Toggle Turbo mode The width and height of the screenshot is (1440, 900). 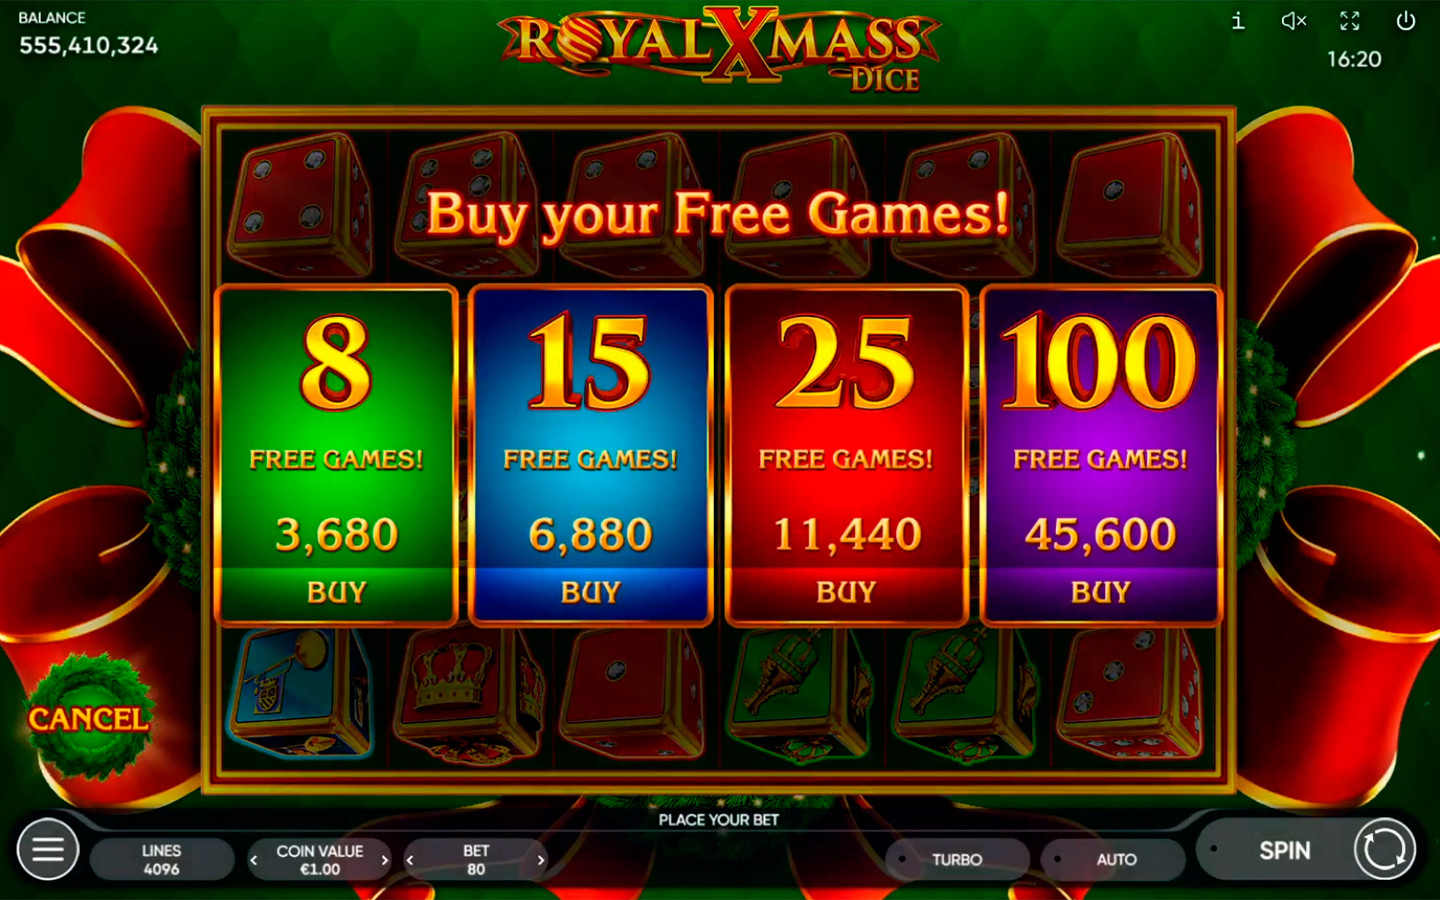957,859
